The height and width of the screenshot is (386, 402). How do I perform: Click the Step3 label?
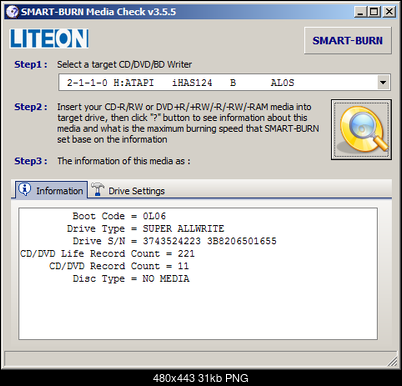point(31,161)
